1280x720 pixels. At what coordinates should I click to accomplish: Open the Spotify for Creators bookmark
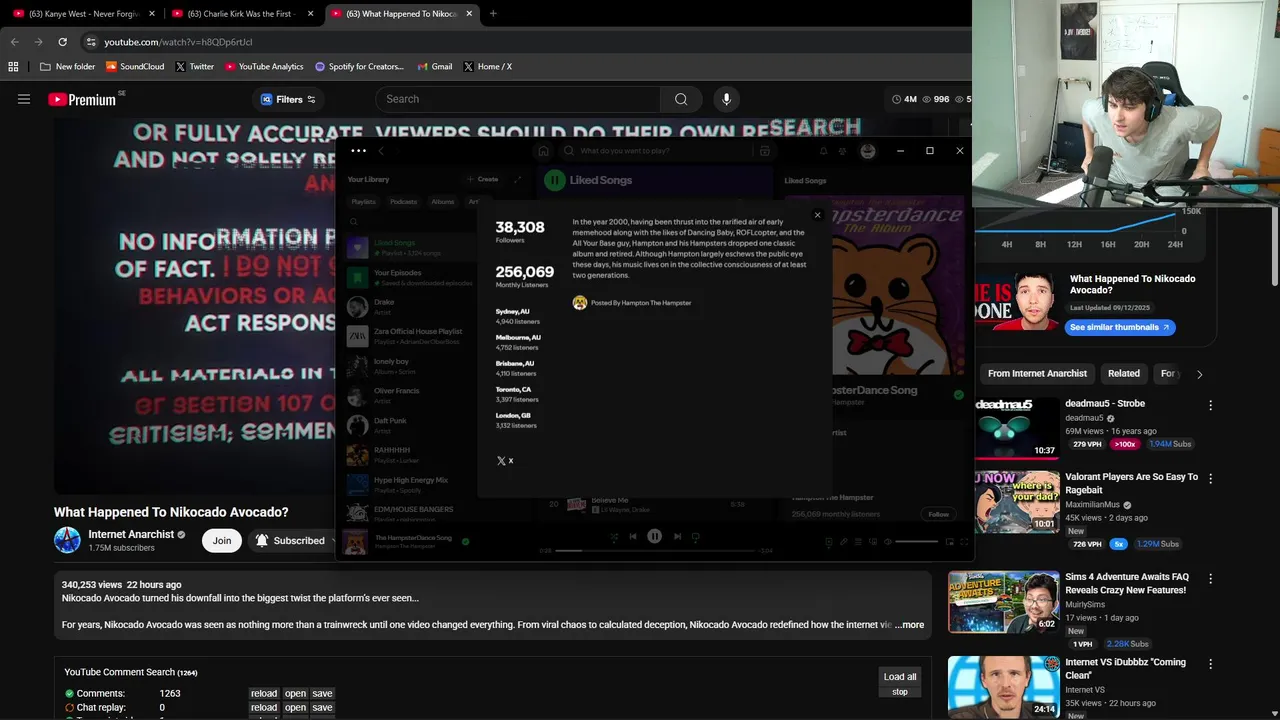click(x=359, y=67)
